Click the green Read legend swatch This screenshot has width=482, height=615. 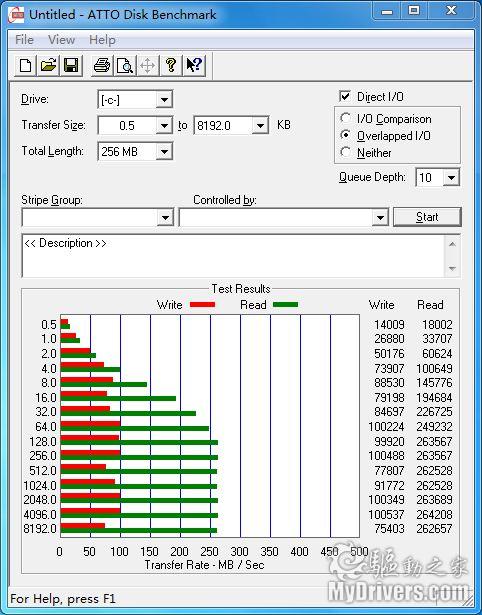click(286, 304)
